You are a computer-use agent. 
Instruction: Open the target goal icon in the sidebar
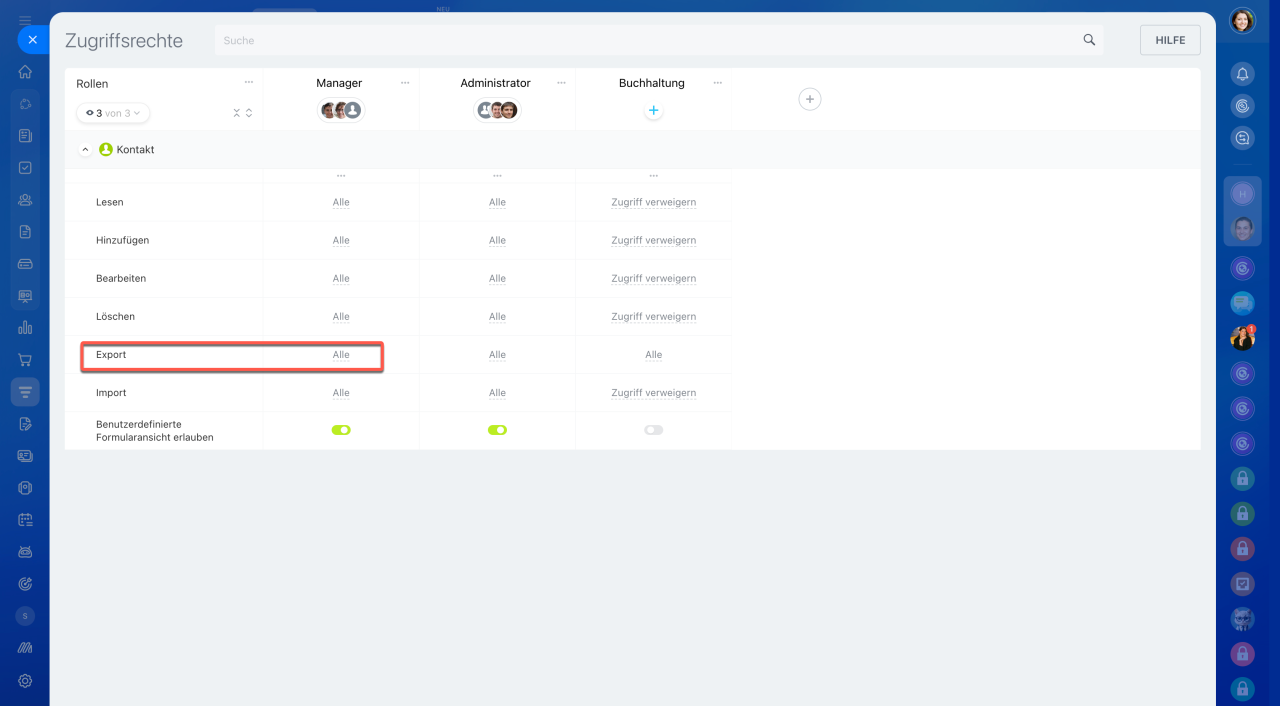tap(25, 584)
